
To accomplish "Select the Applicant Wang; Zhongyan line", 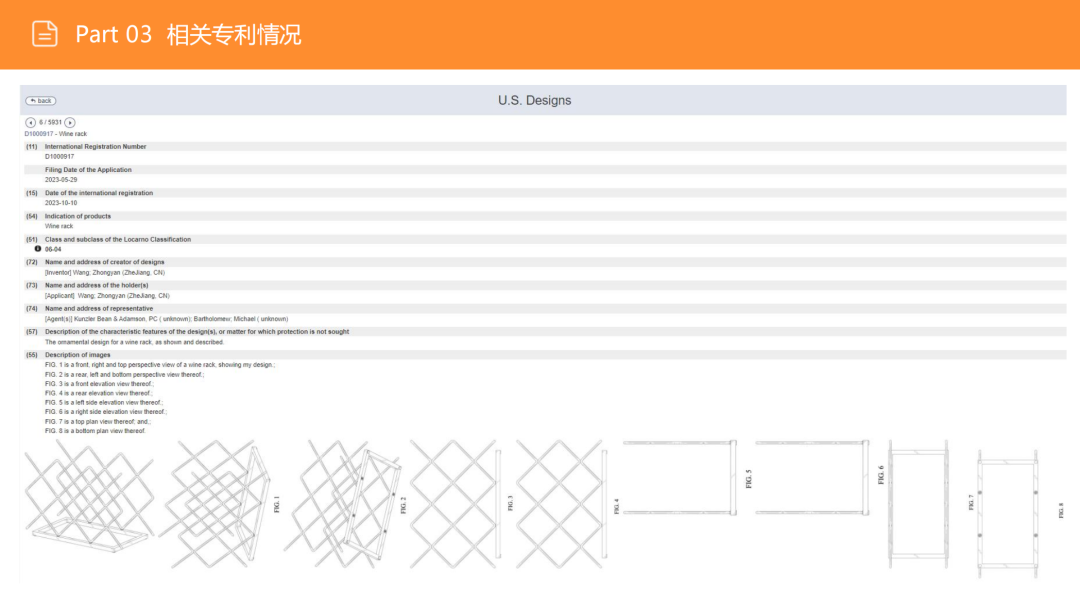I will click(107, 296).
